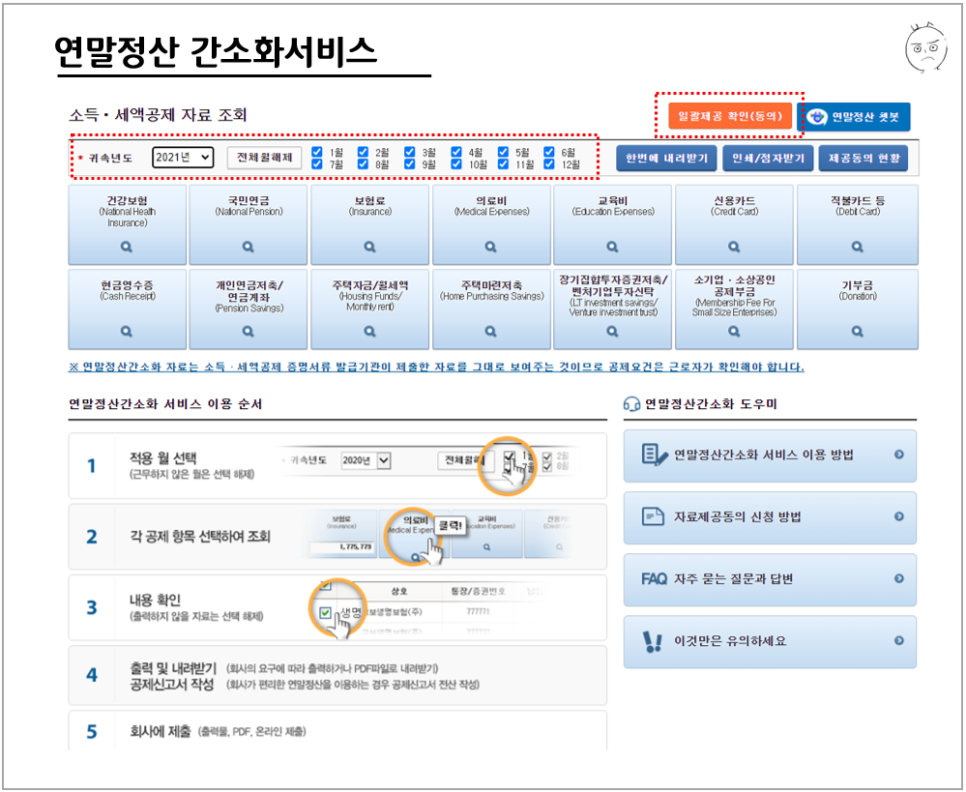
Task: Toggle the 6월 month checkbox
Action: pyautogui.click(x=549, y=152)
